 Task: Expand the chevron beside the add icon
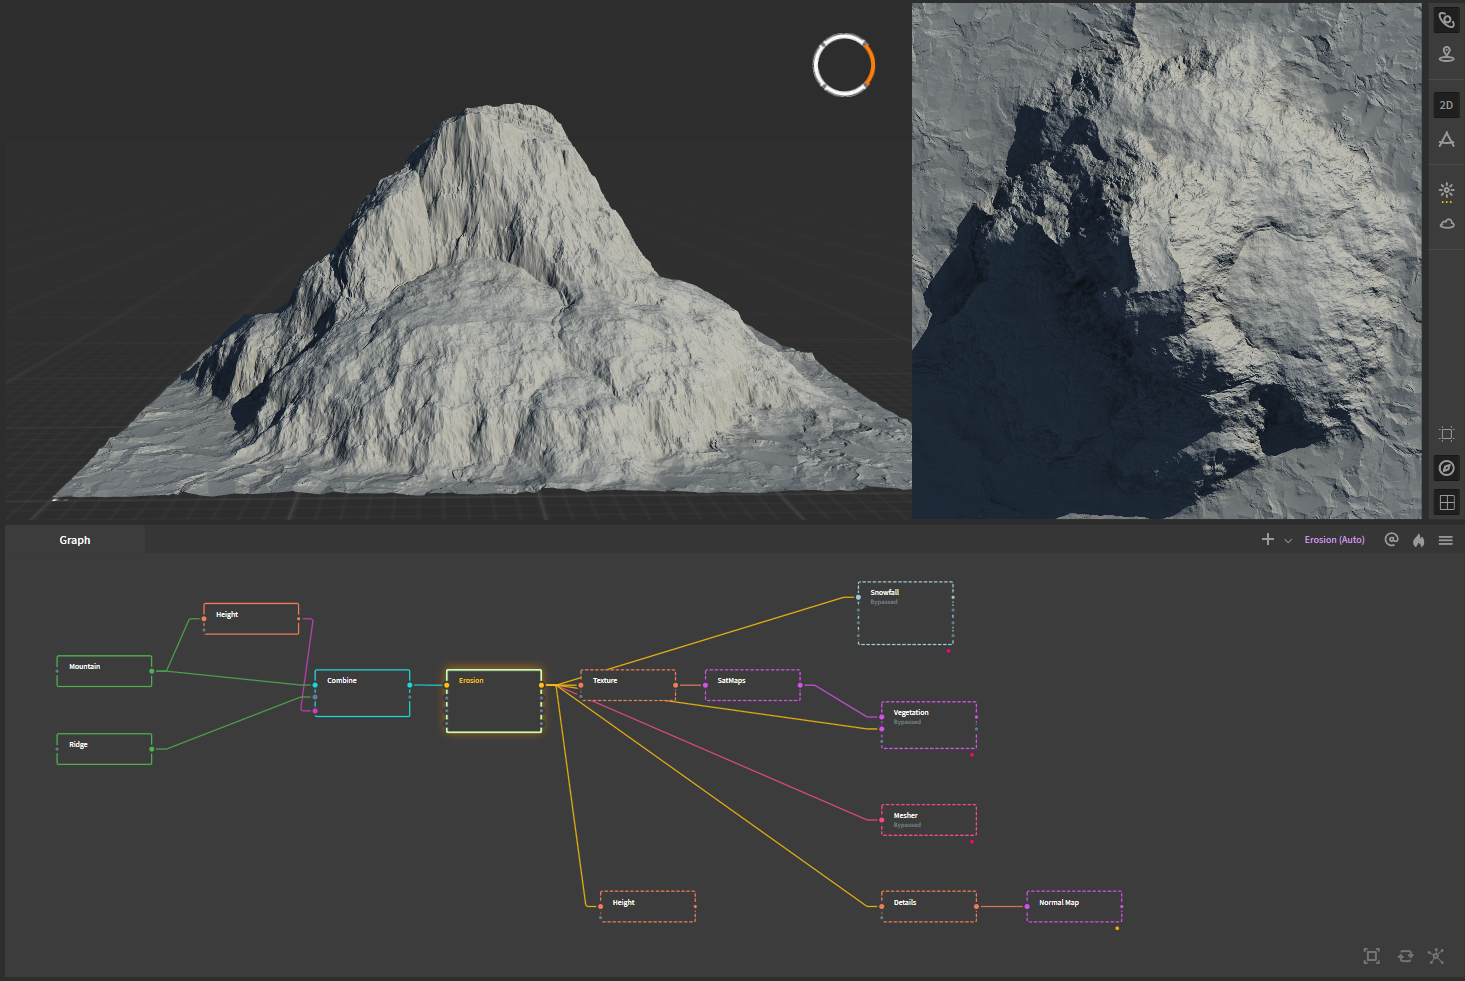(1288, 540)
